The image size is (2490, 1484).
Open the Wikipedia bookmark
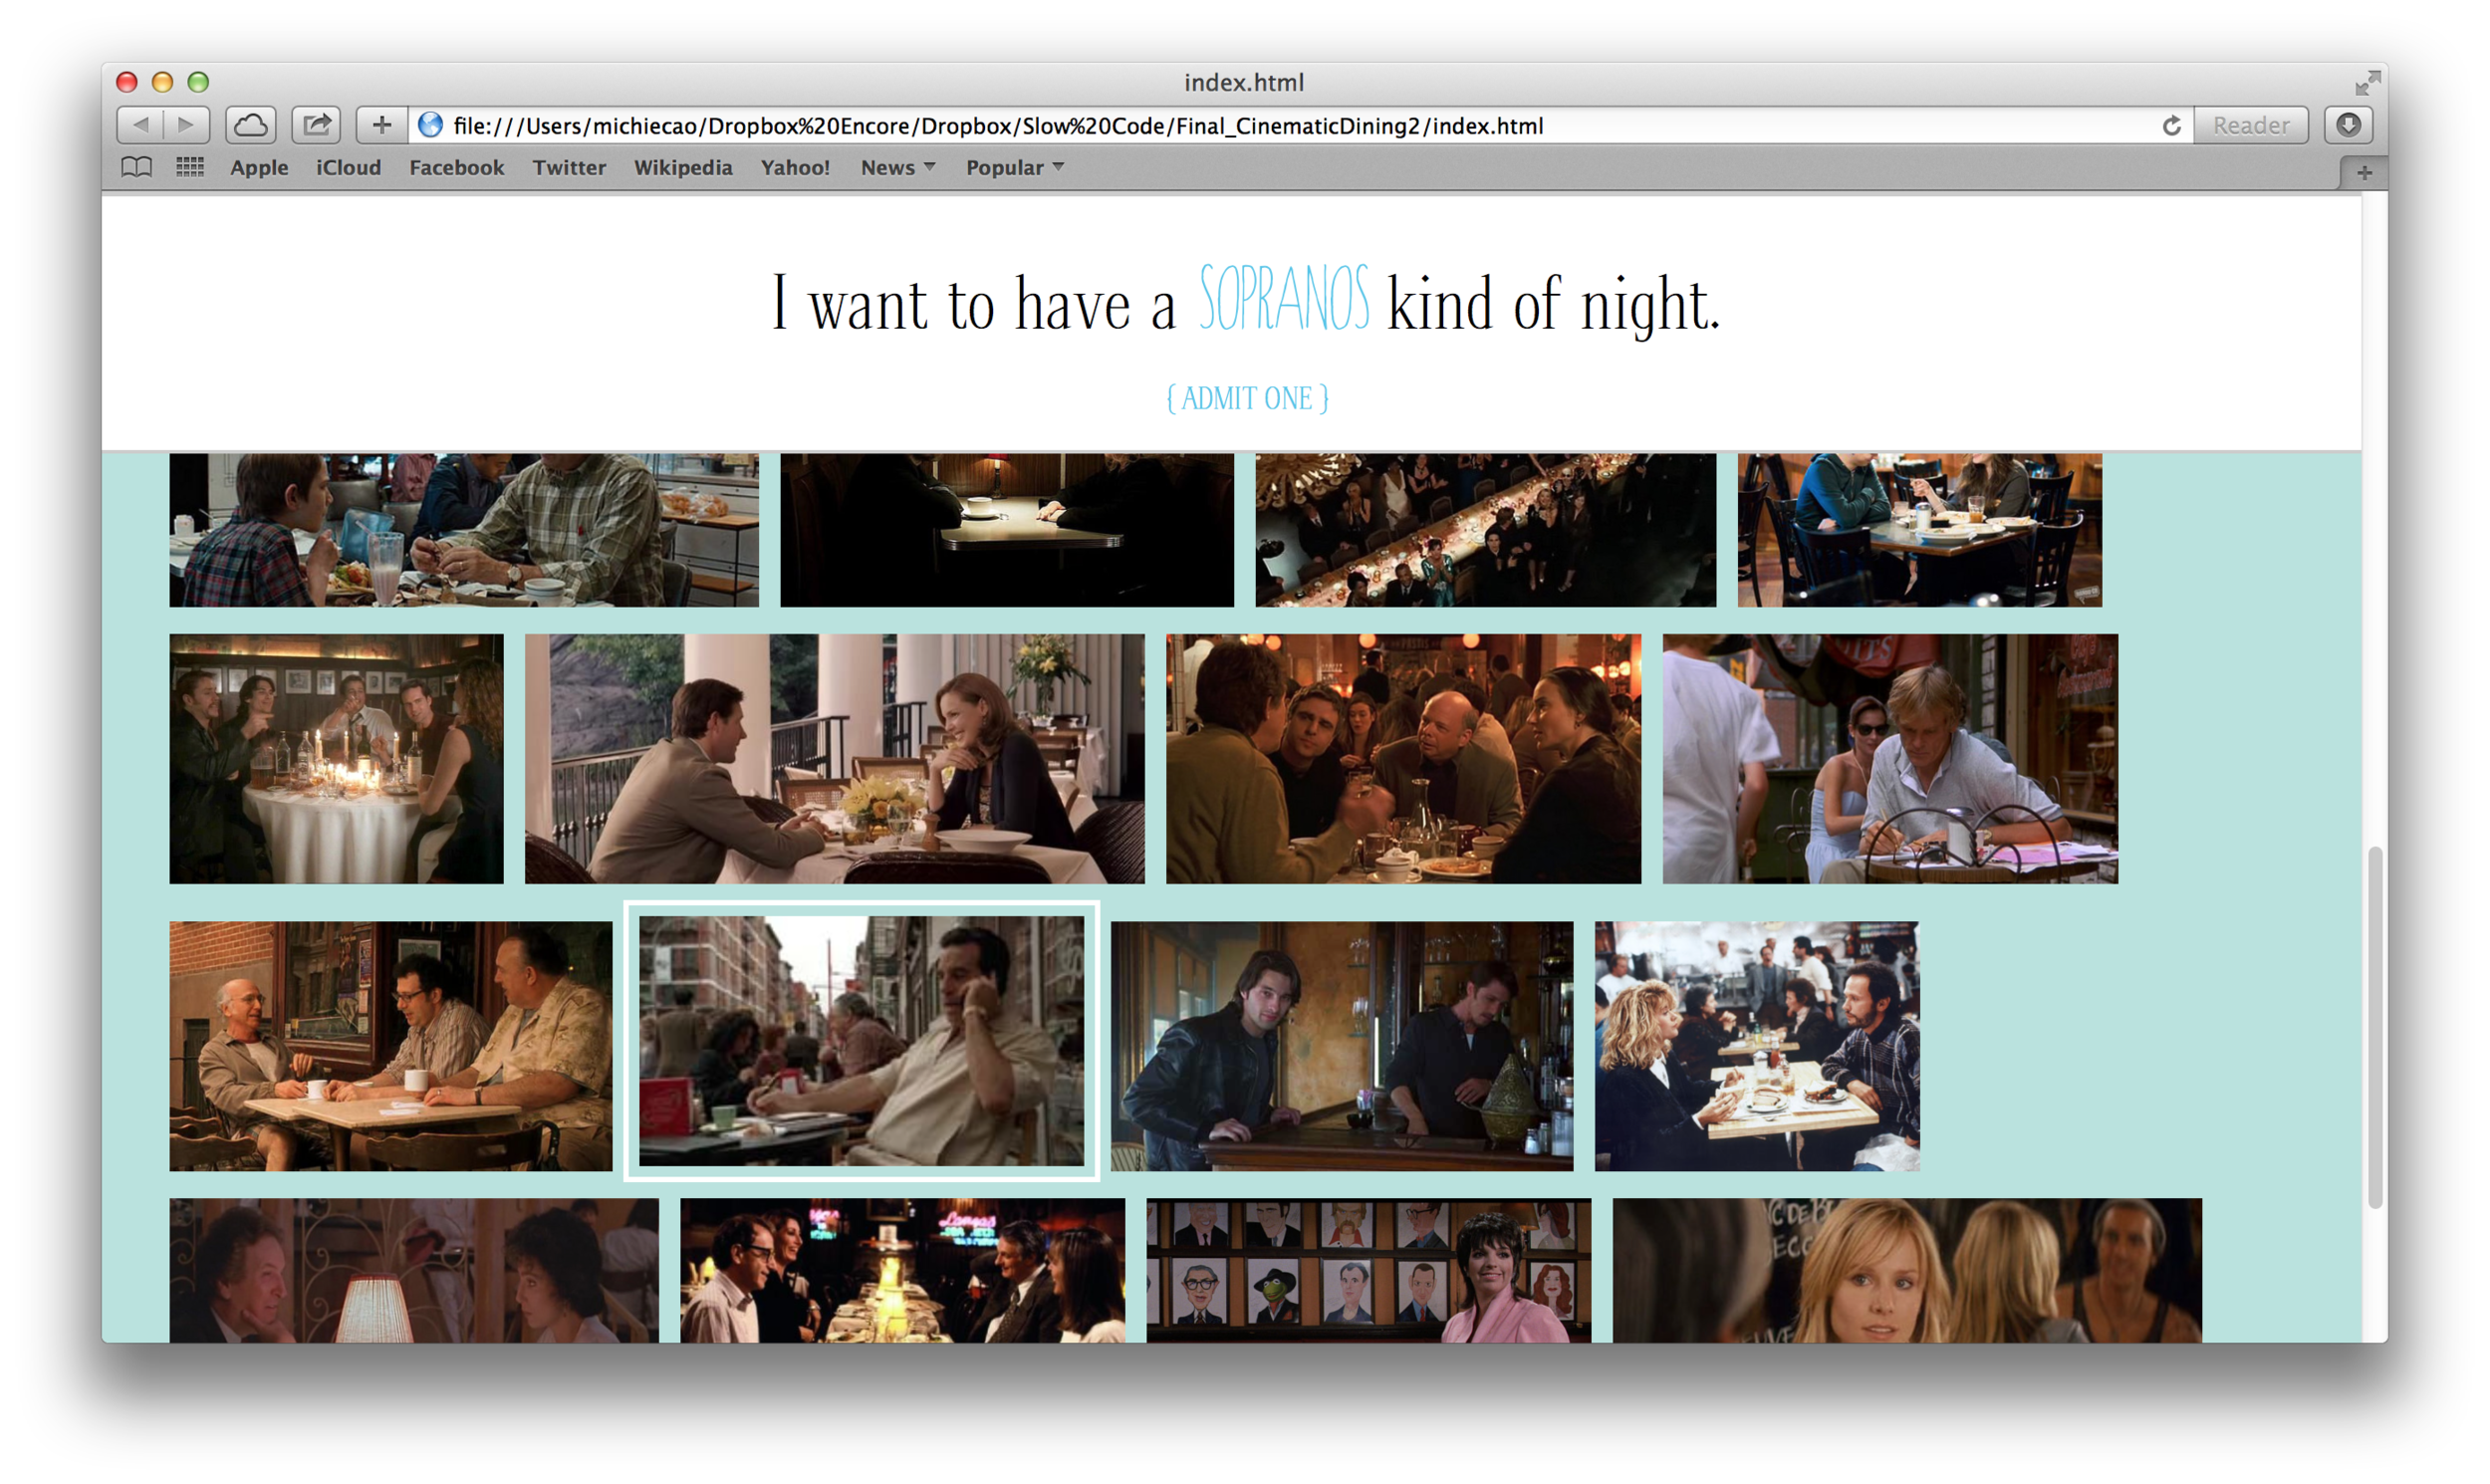(683, 168)
